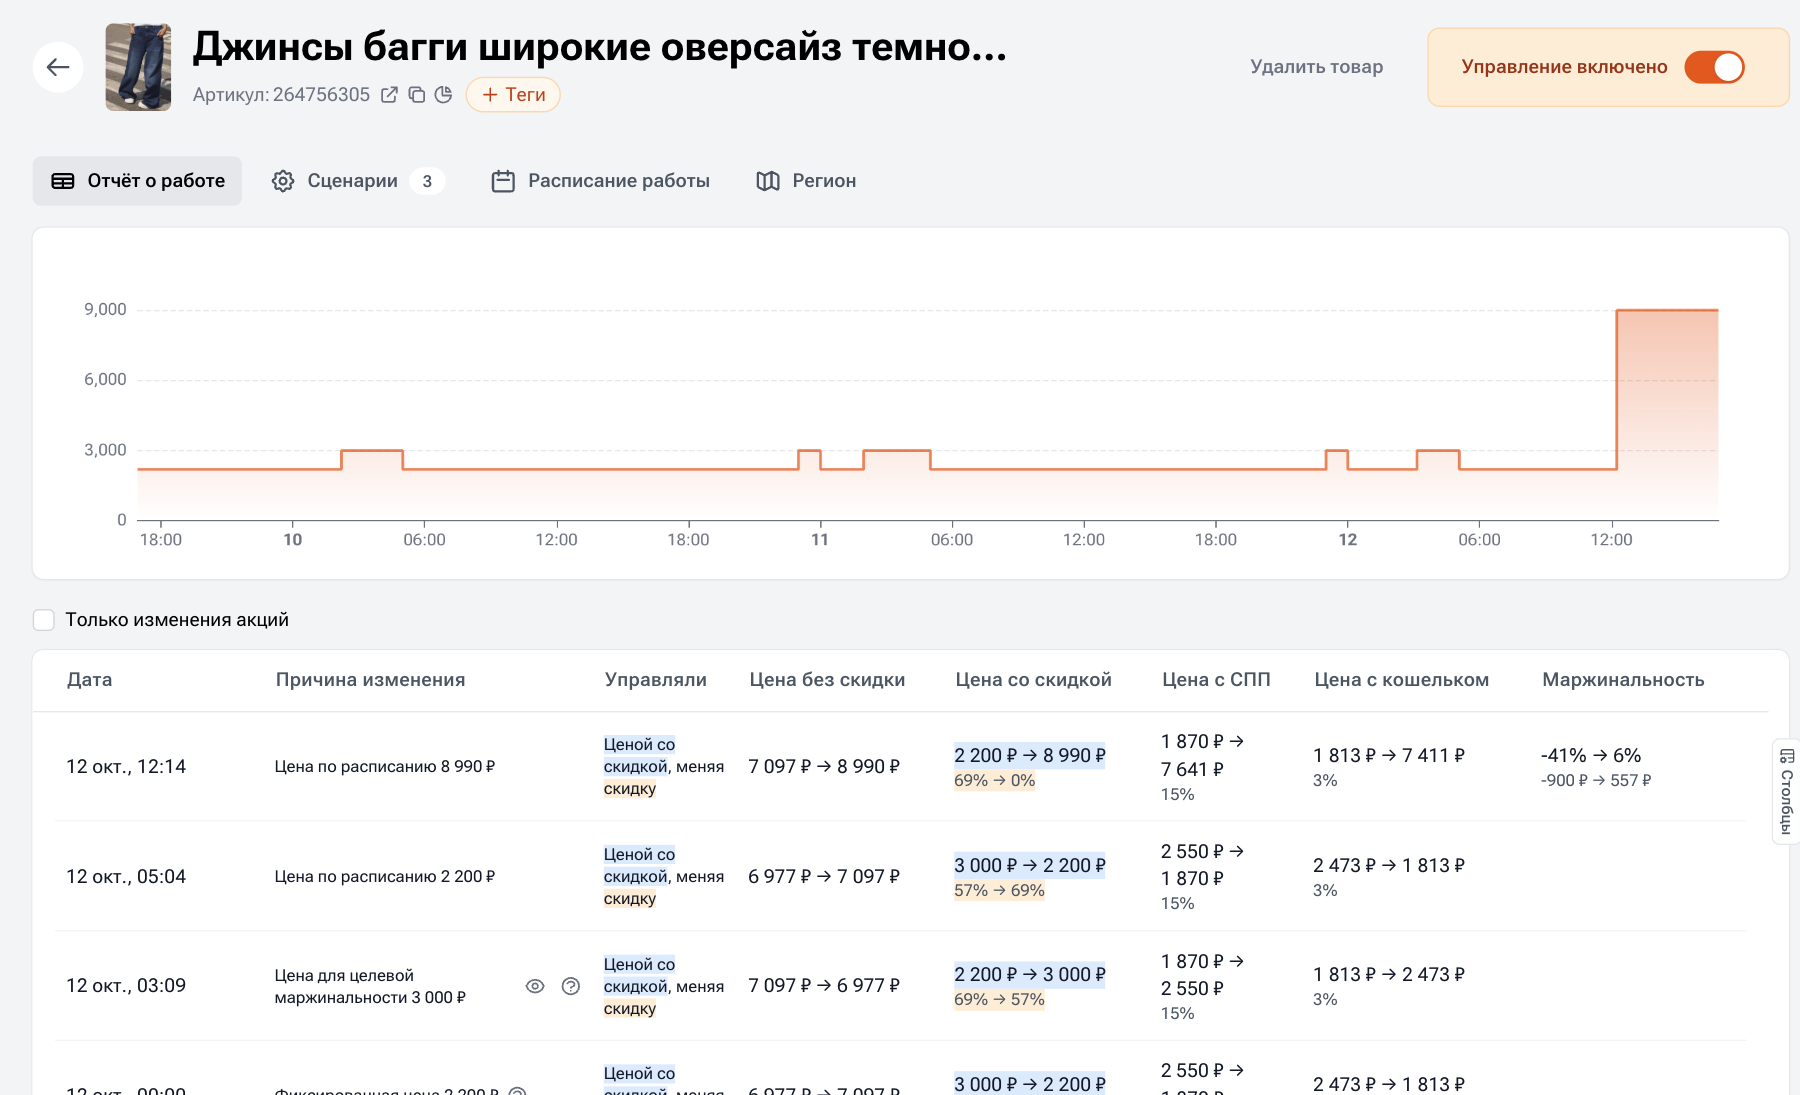Click the Дата column header
The height and width of the screenshot is (1095, 1800).
[x=89, y=680]
